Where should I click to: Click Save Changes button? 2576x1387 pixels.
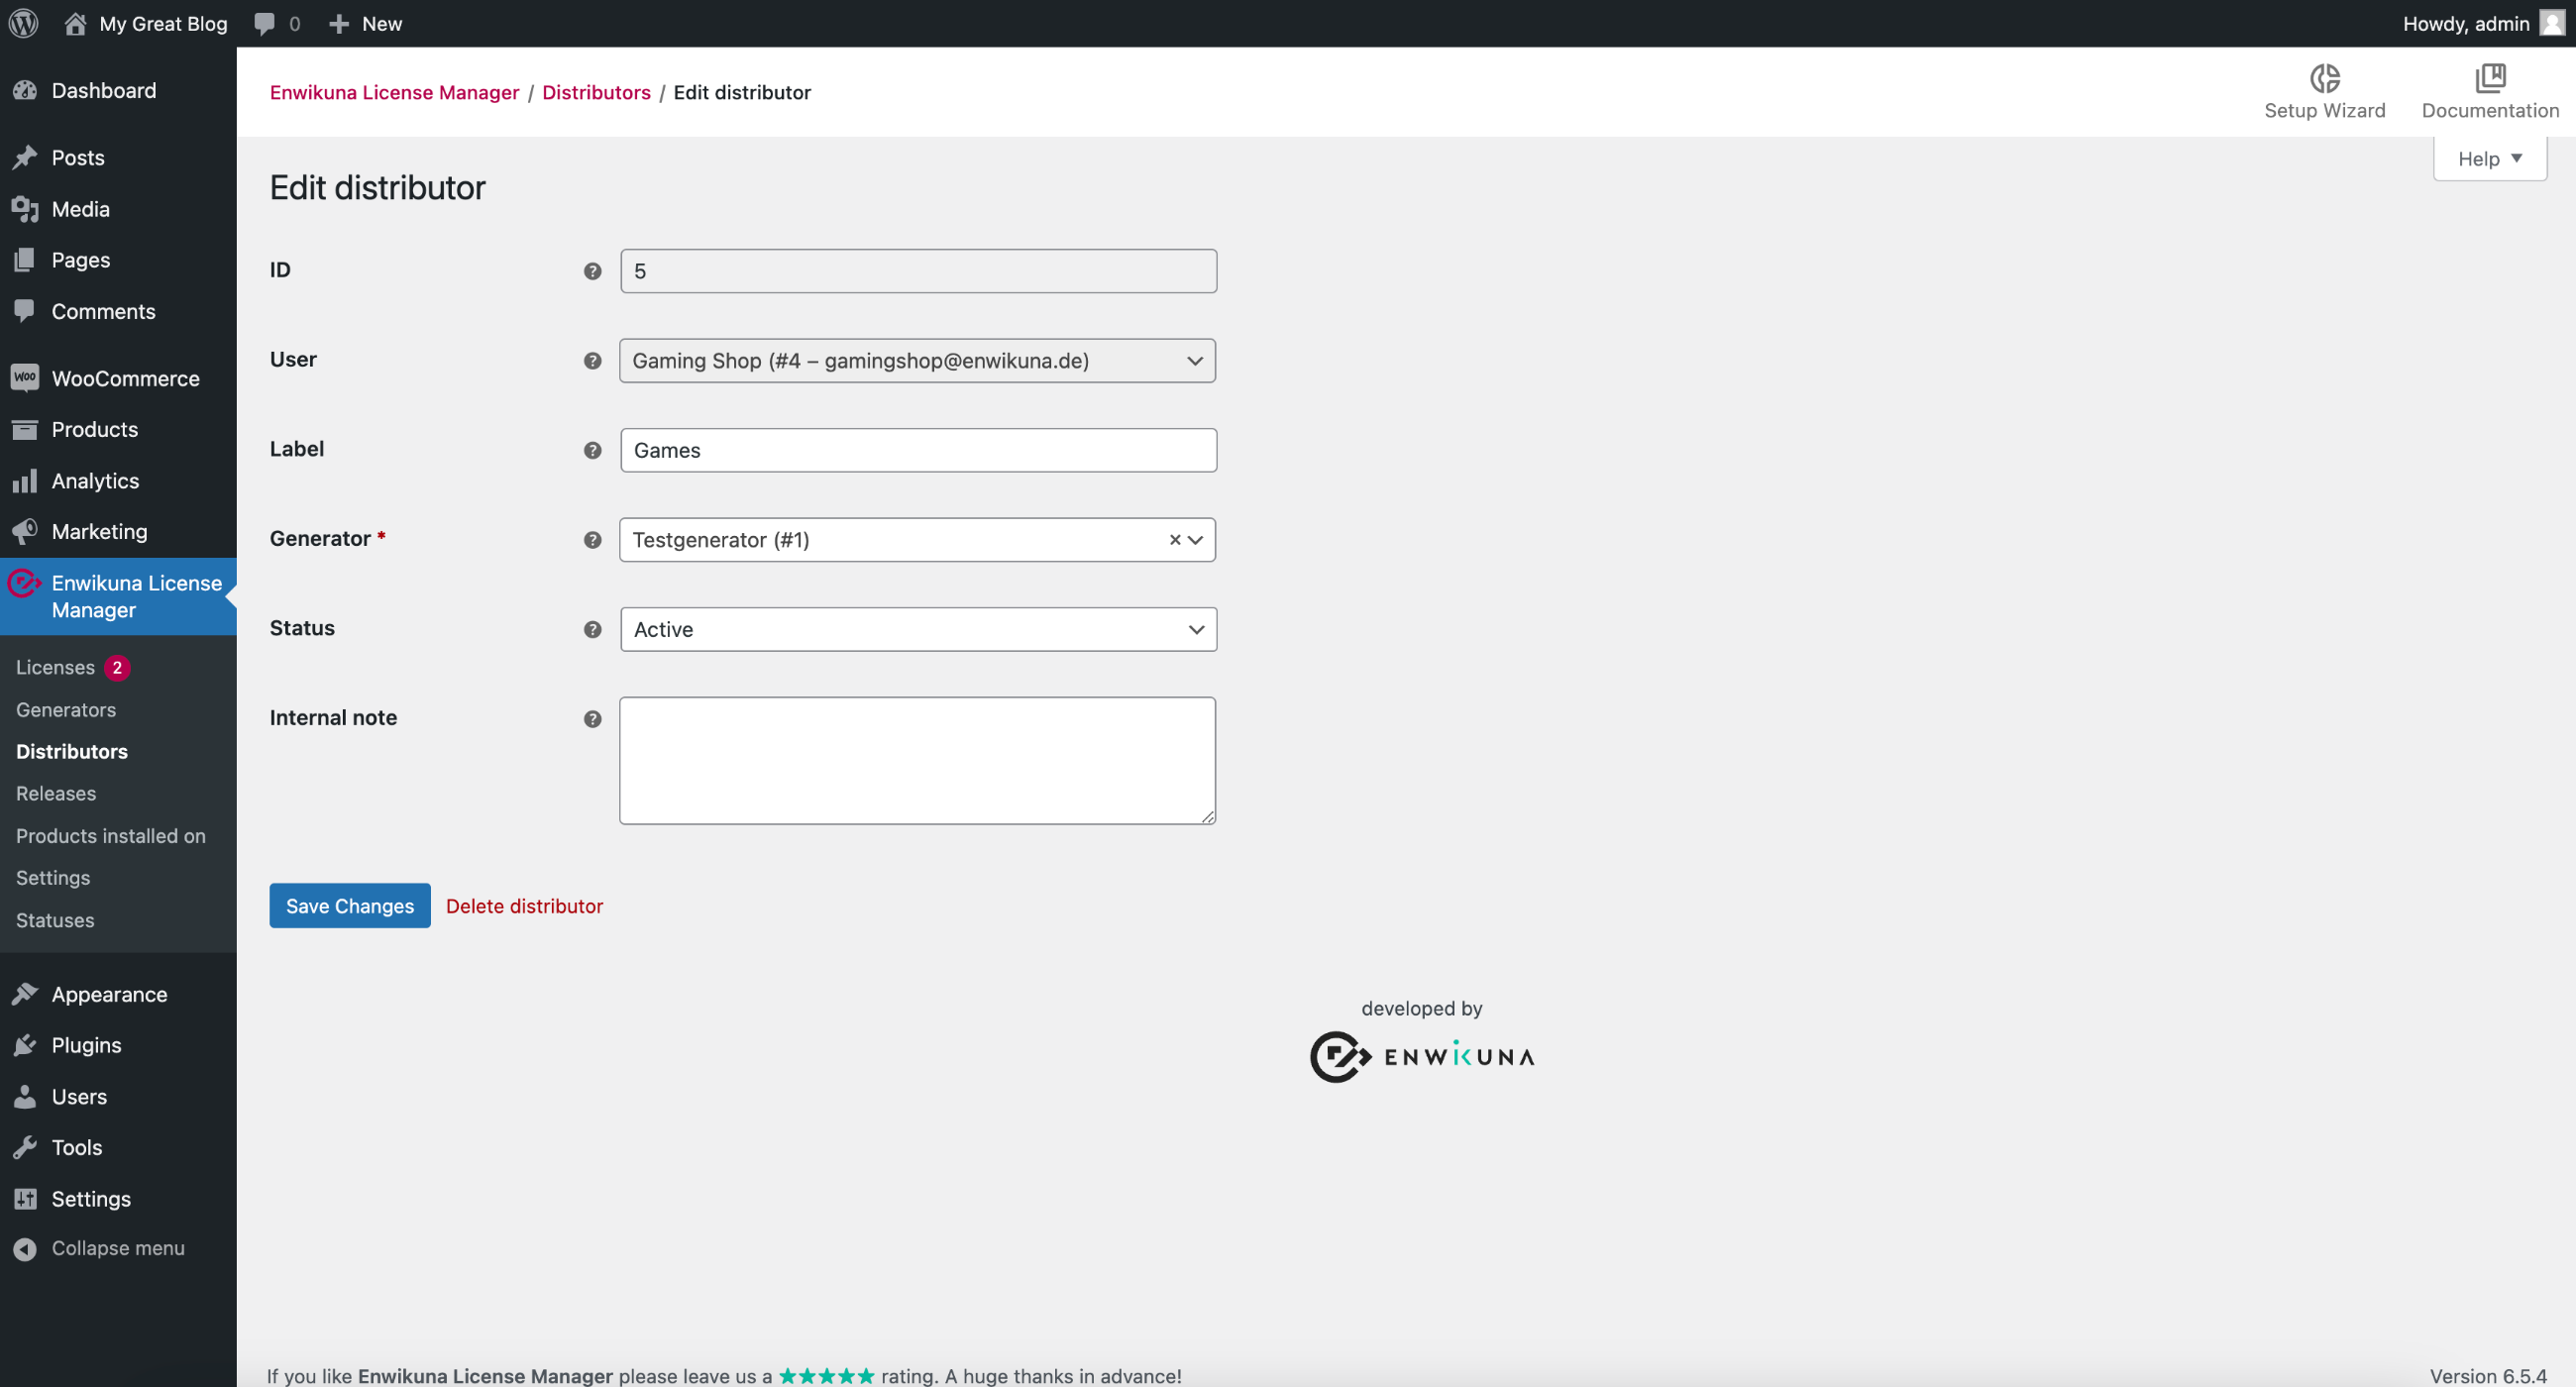coord(349,906)
